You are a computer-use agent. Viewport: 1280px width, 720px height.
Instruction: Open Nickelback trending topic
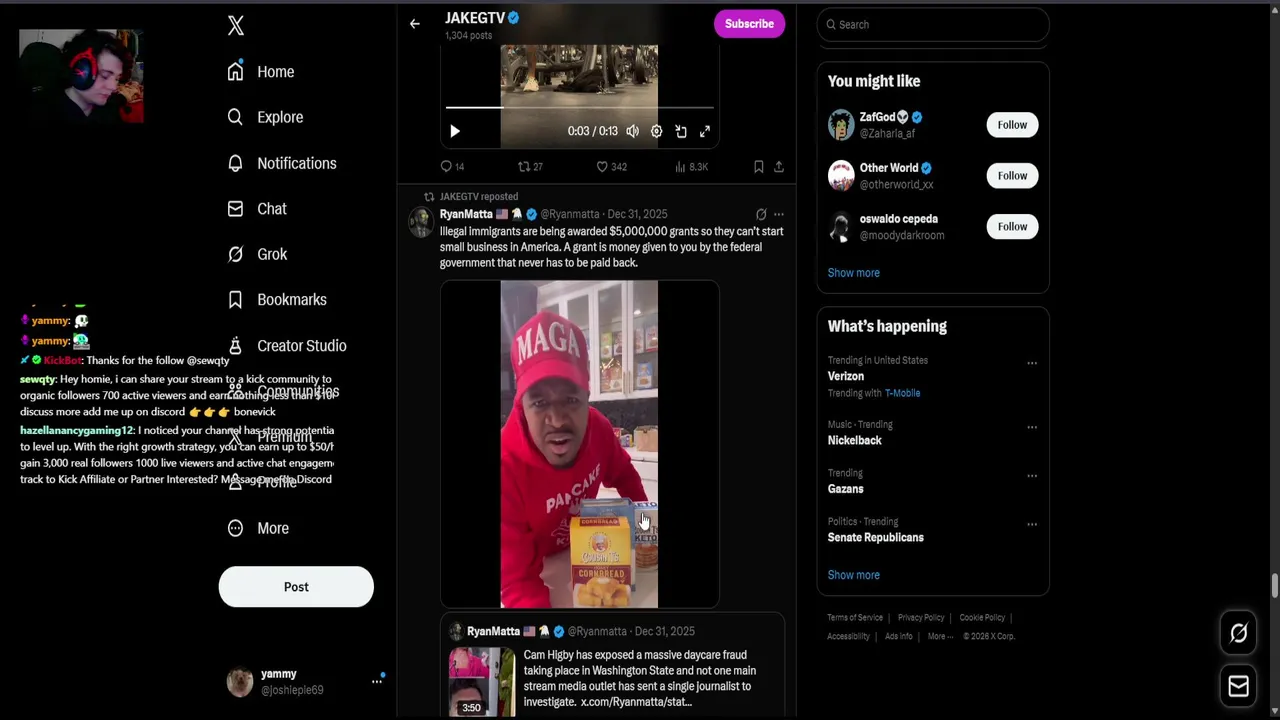[855, 440]
